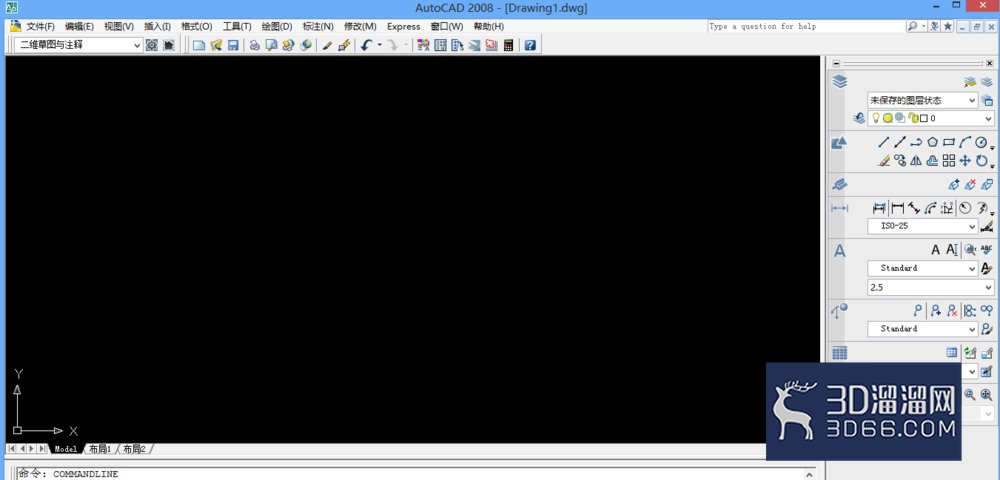Screen dimensions: 1000x480
Task: Open Plot Preview from the toolbar
Action: (271, 45)
